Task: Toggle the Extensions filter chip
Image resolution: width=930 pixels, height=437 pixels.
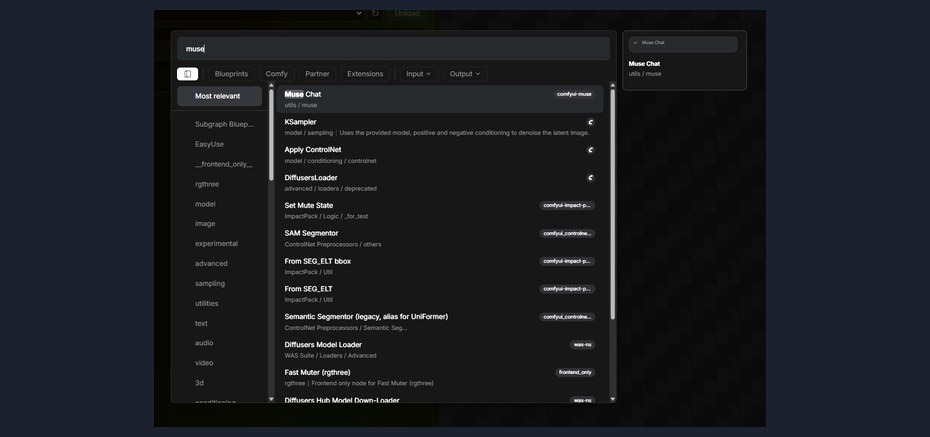Action: click(365, 74)
